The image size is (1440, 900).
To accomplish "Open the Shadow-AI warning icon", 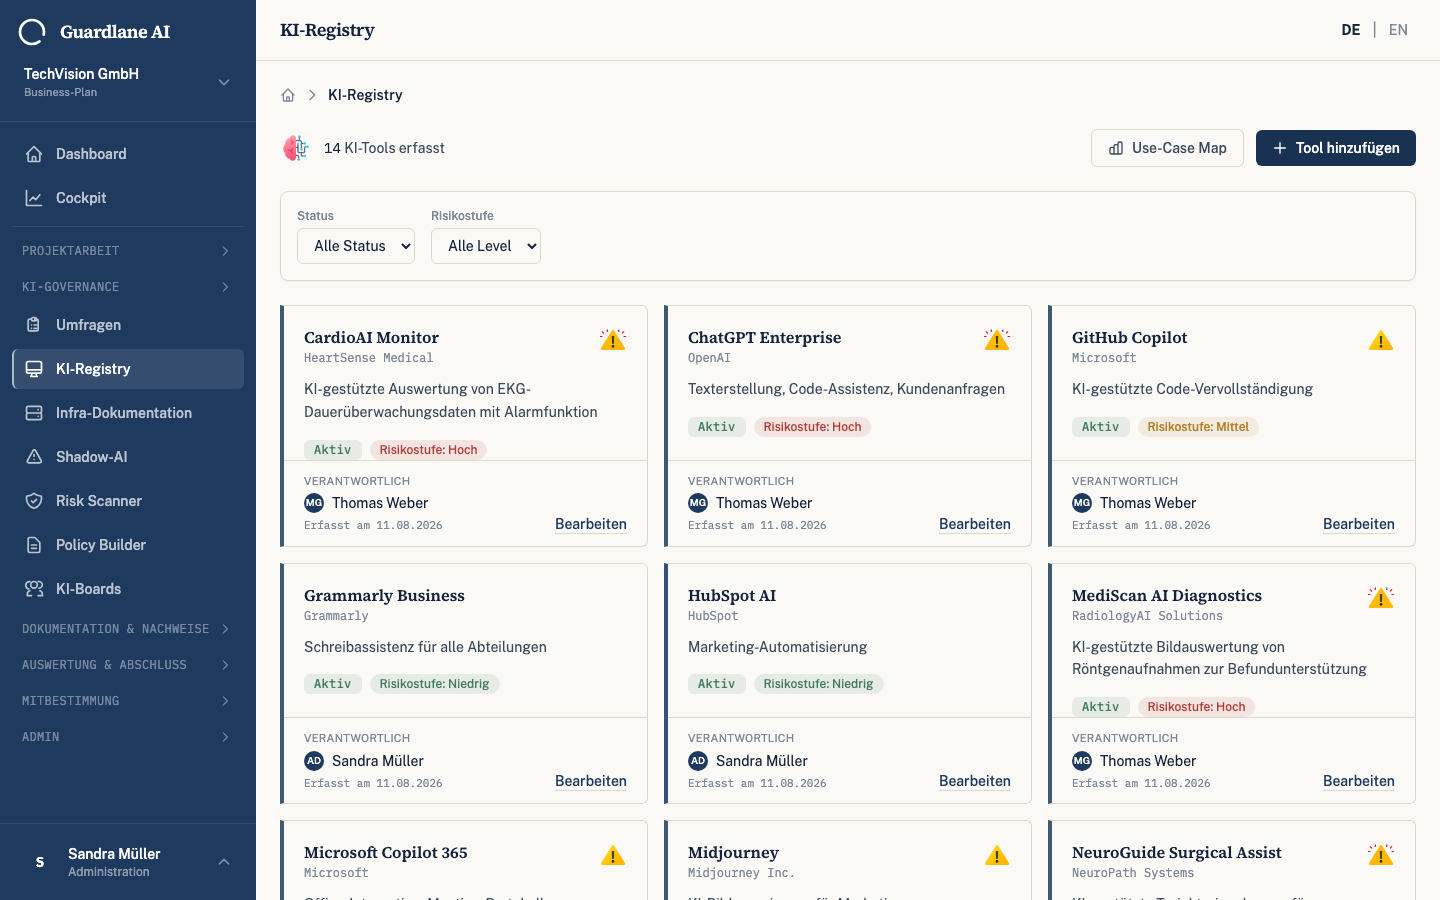I will coord(34,457).
